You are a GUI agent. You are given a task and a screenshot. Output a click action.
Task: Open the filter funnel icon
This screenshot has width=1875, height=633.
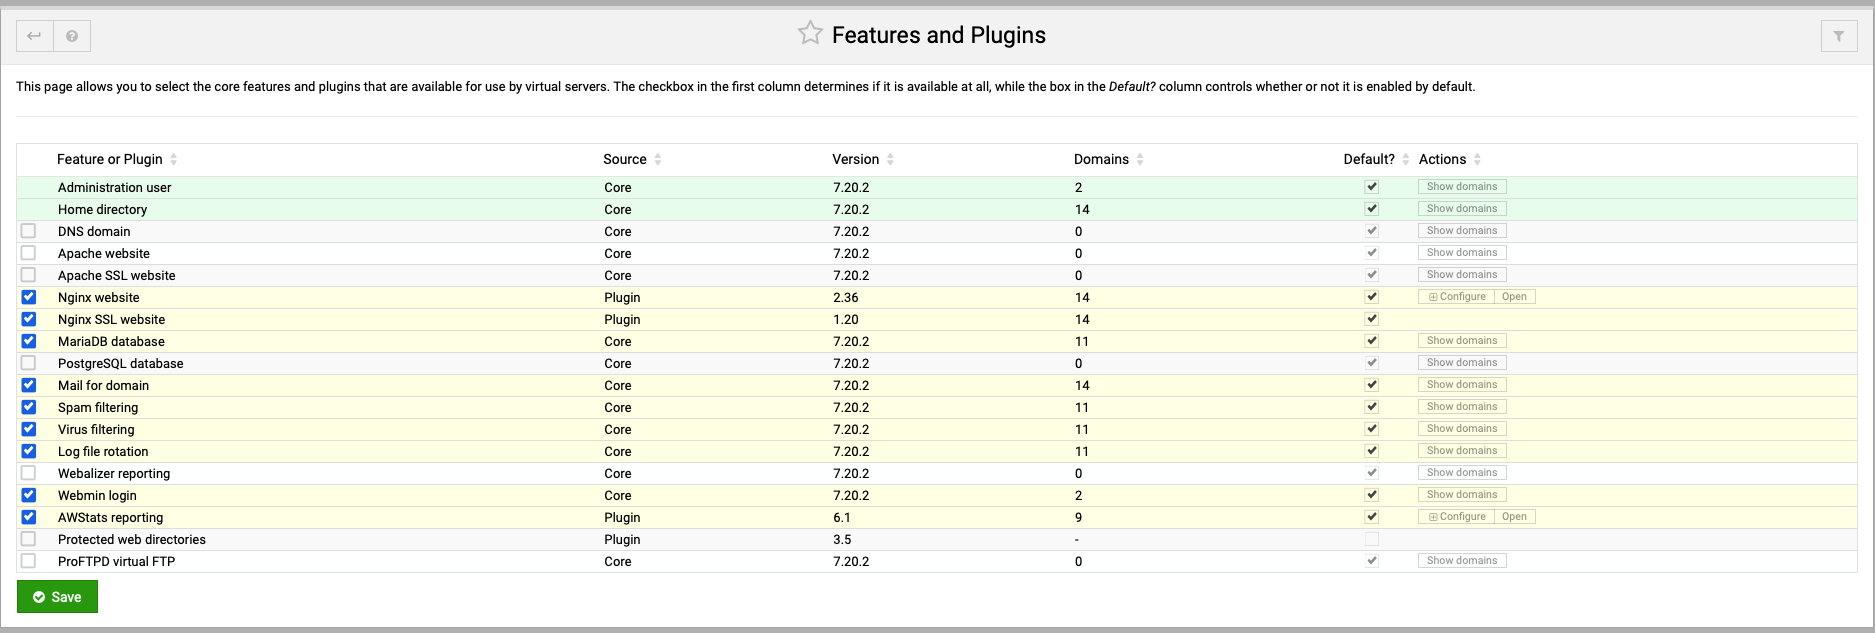pos(1839,36)
